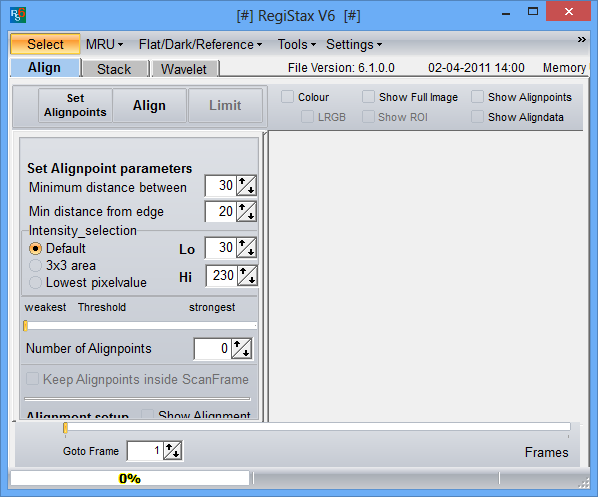Click the Limit button
Viewport: 598px width, 497px height.
(225, 105)
